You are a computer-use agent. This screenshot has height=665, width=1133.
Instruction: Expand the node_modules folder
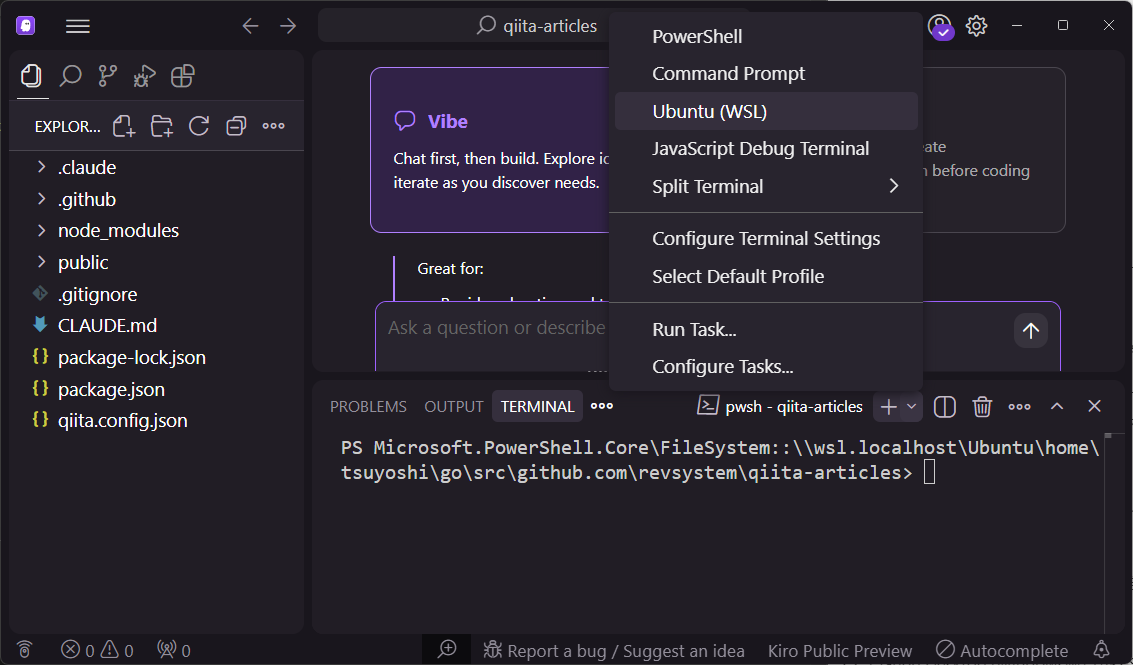coord(118,230)
